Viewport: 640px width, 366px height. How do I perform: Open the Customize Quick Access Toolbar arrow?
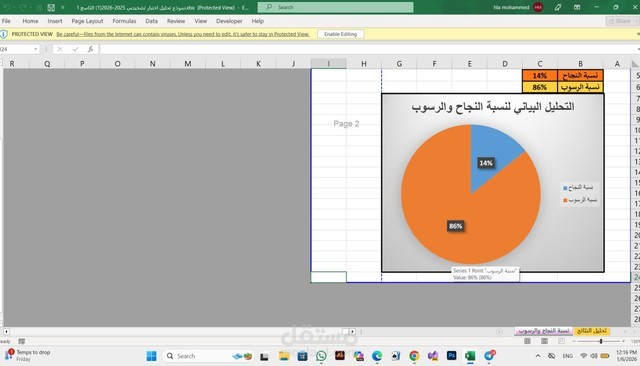pyautogui.click(x=62, y=7)
